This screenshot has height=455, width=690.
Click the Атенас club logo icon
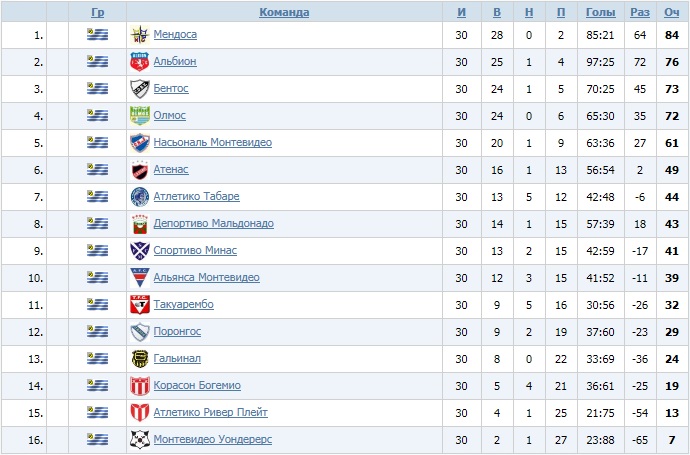139,170
